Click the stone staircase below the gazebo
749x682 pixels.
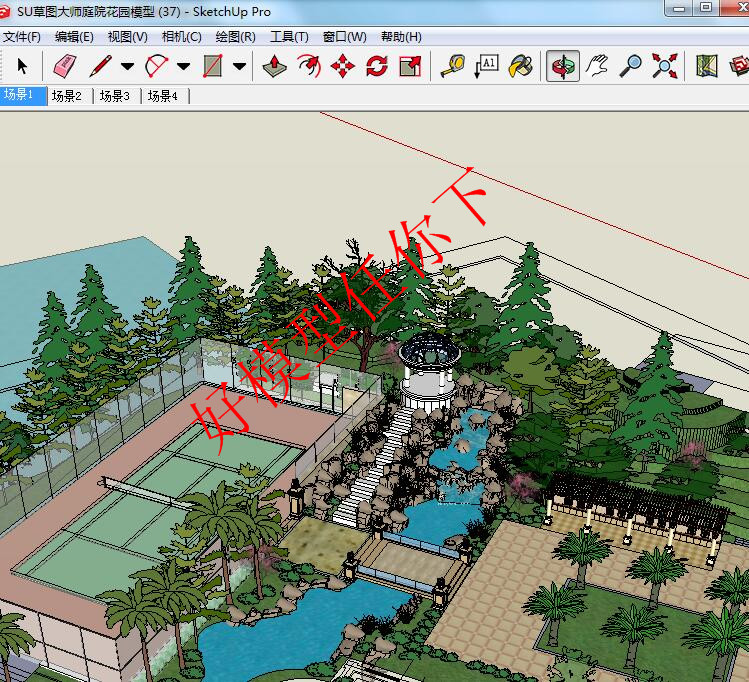pyautogui.click(x=374, y=467)
